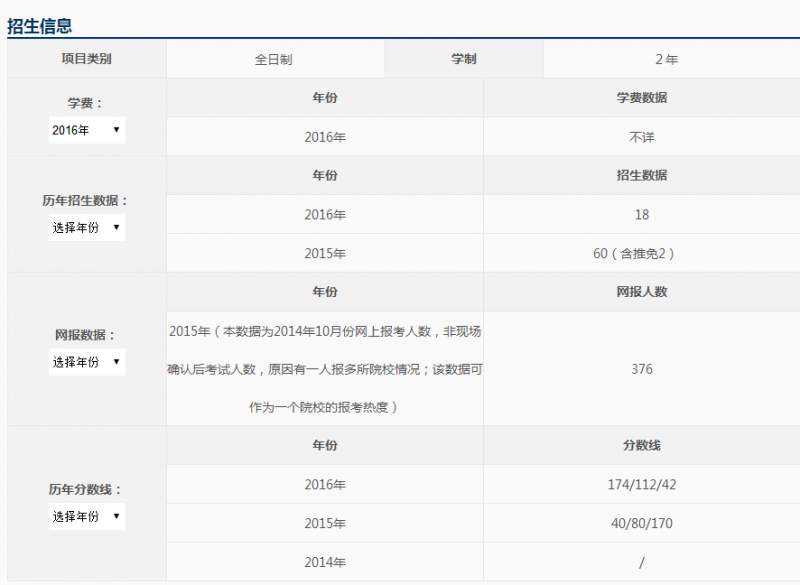Click the 招生数据 column header

pos(641,175)
